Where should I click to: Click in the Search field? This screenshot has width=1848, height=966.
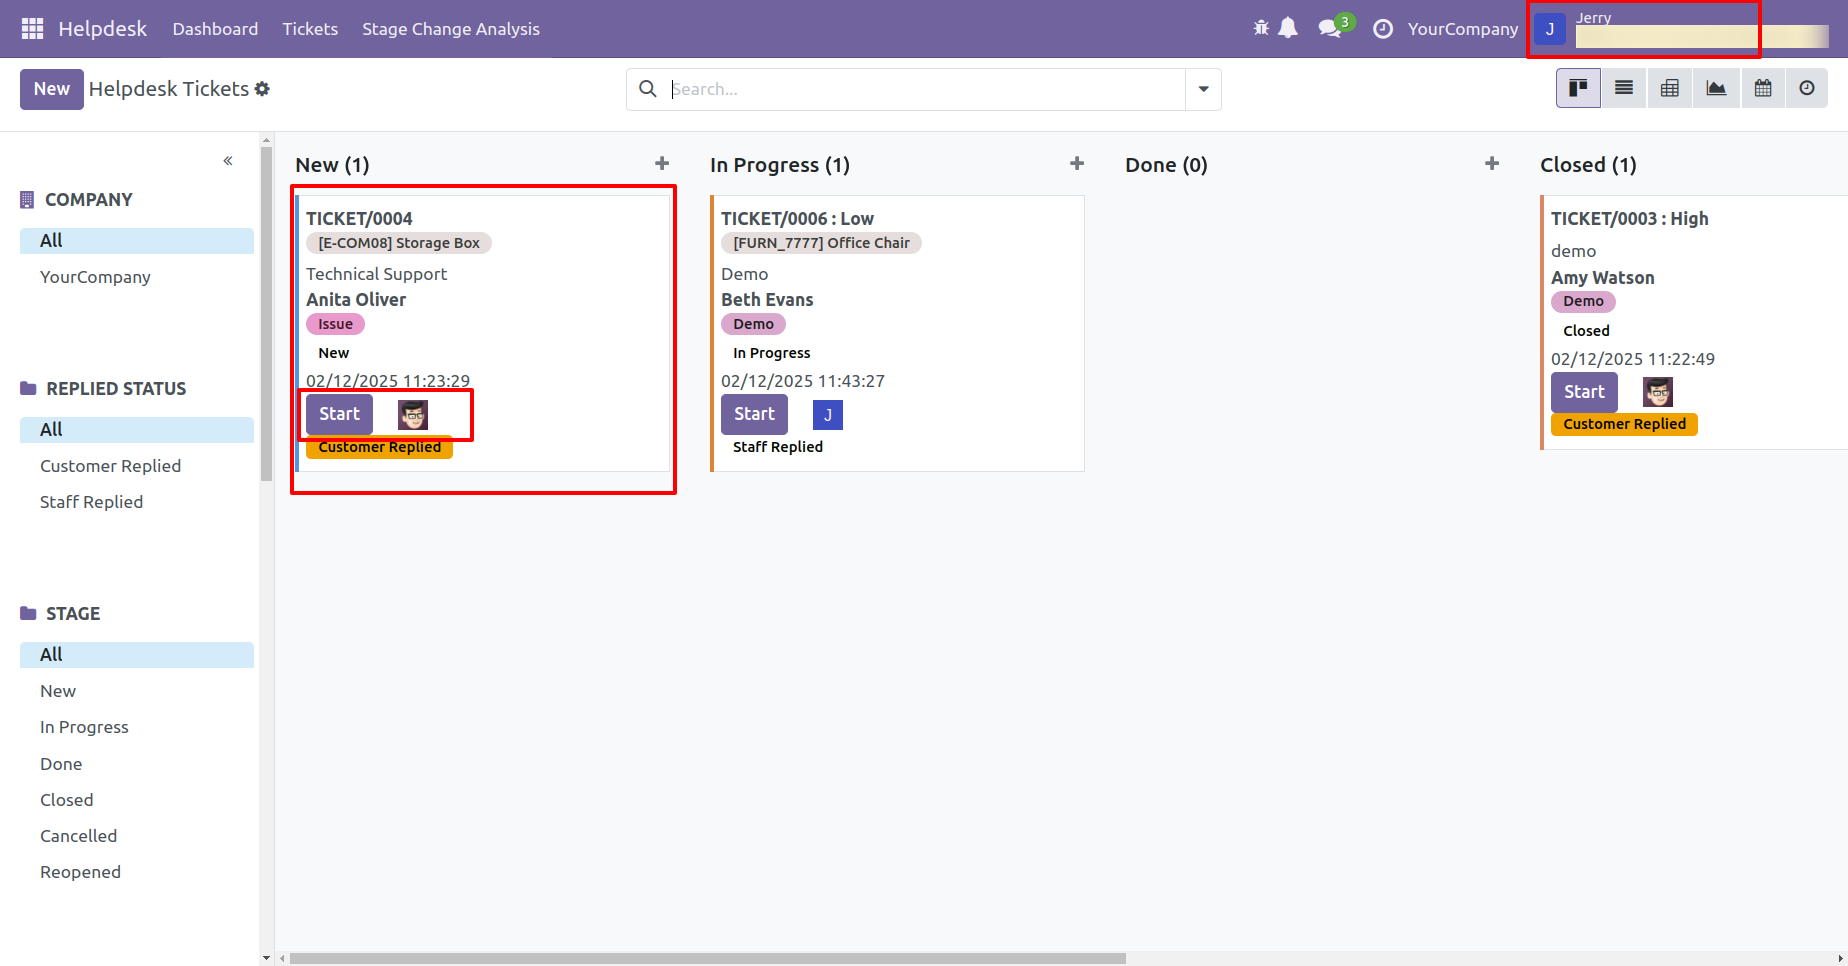[x=925, y=89]
